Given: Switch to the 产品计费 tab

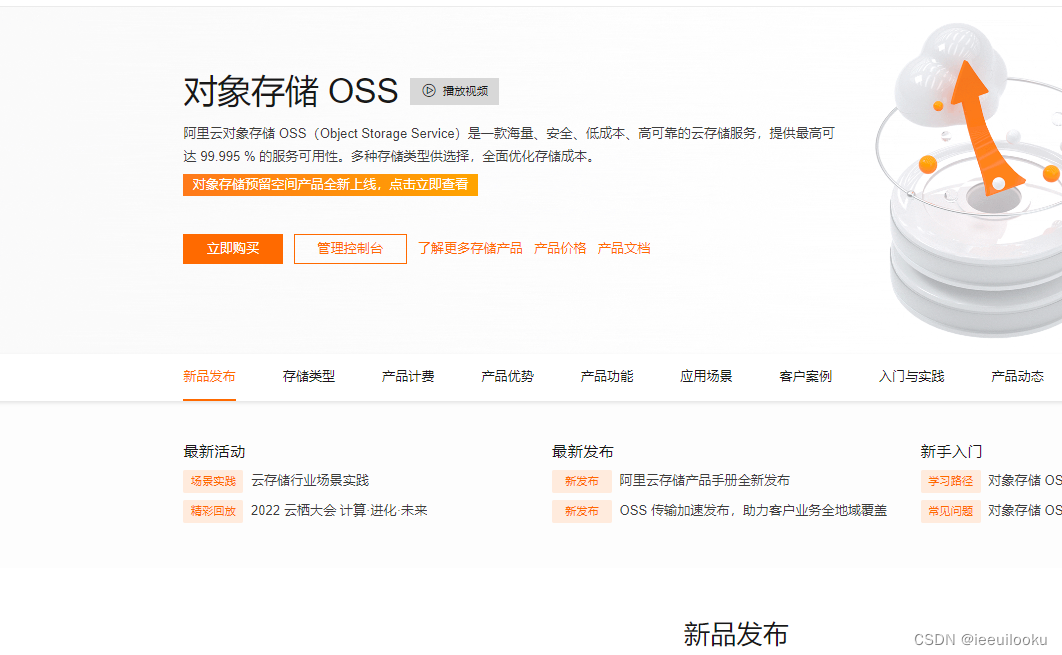Looking at the screenshot, I should tap(408, 377).
